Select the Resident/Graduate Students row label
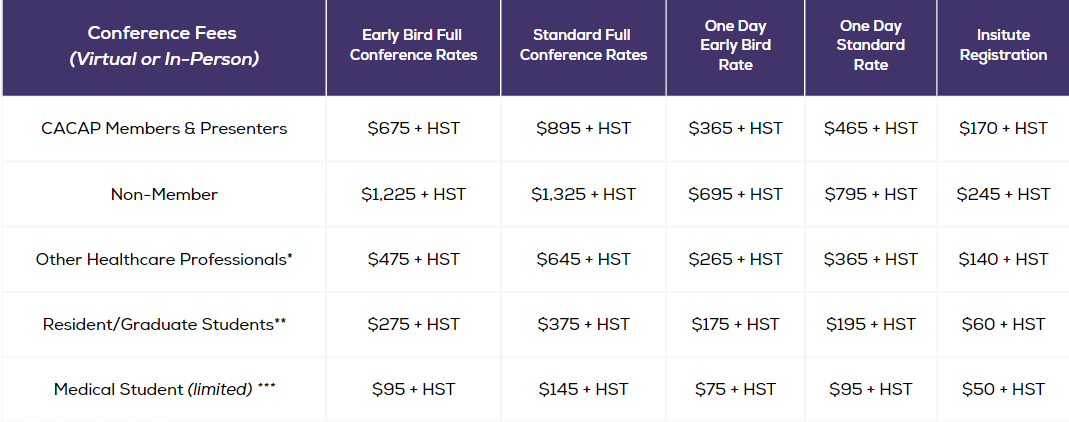Screen dimensions: 1069x422 click(x=164, y=324)
